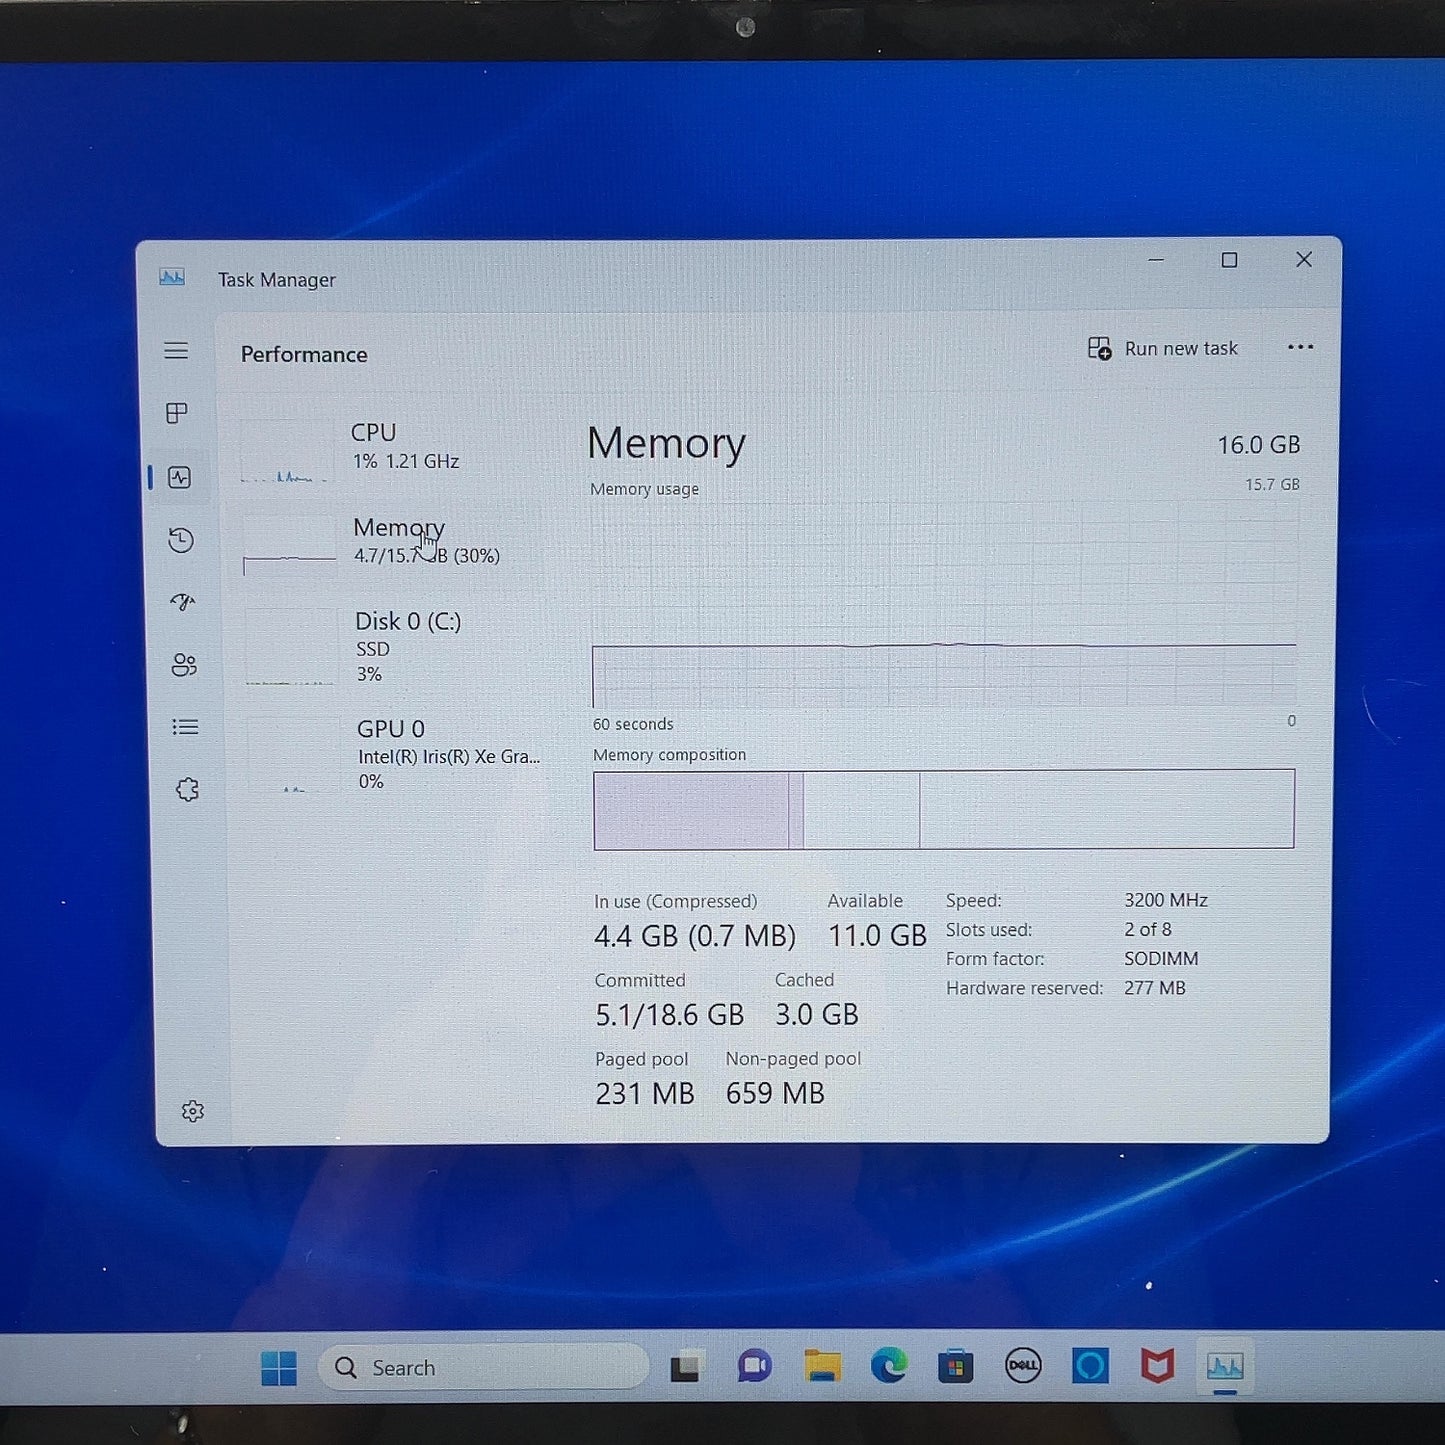1445x1445 pixels.
Task: Click the Disk 0 mini graph thumbnail
Action: [x=290, y=649]
